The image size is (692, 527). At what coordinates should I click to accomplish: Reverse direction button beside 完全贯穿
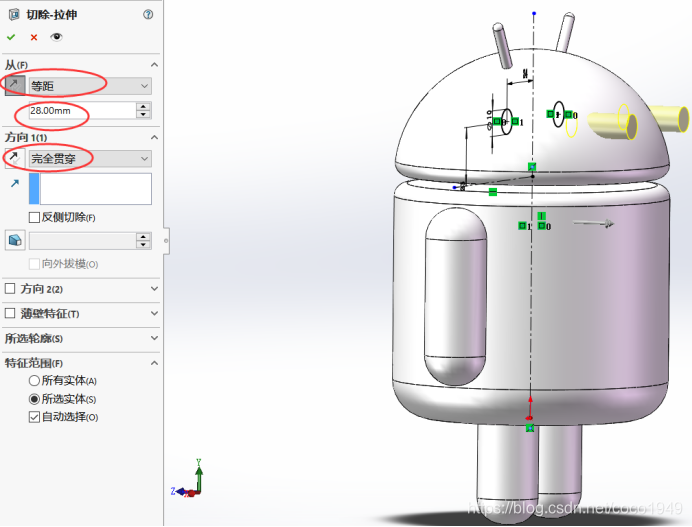15,158
